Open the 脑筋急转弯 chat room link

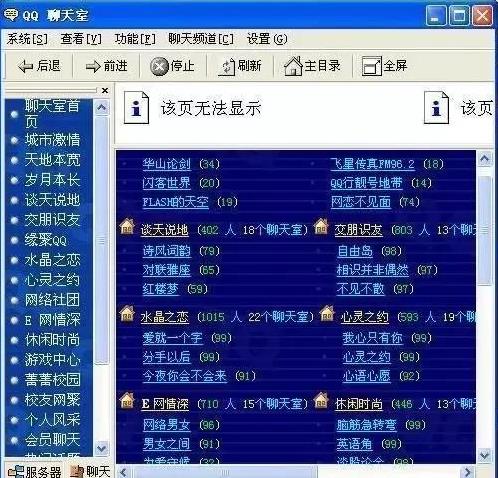pyautogui.click(x=366, y=425)
